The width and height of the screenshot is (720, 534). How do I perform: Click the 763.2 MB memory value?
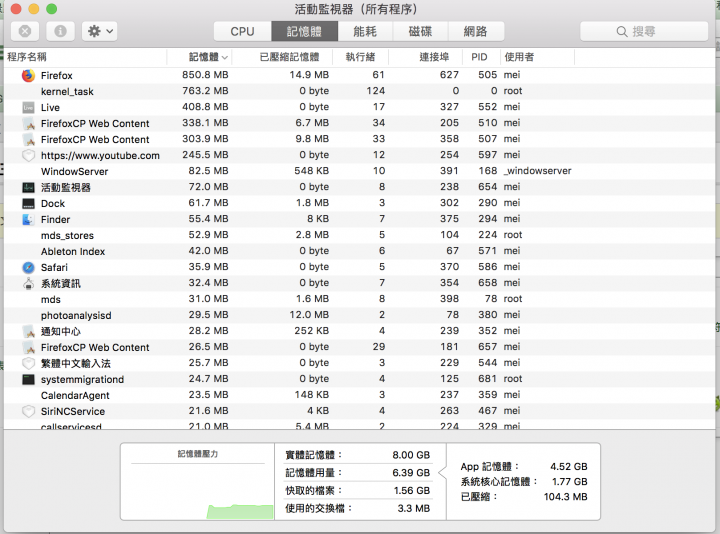tap(205, 91)
